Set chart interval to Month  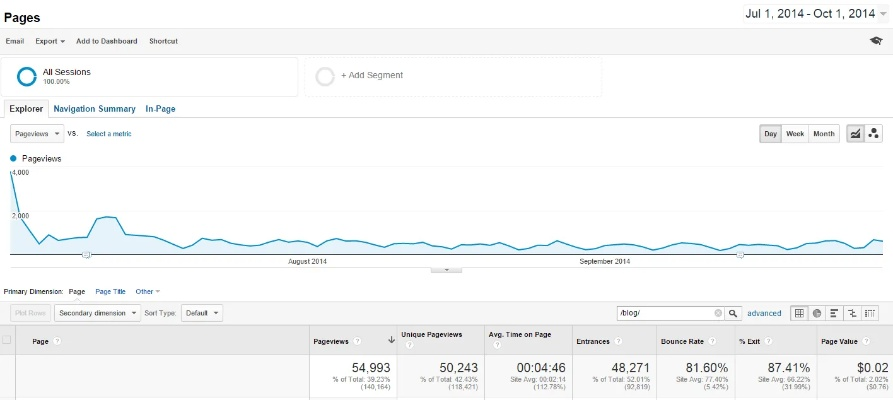824,134
